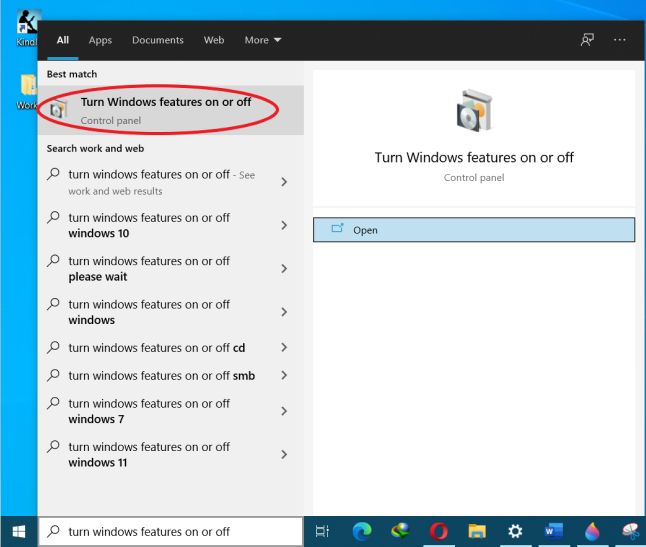Open Settings gear on taskbar
The image size is (646, 547).
click(515, 531)
